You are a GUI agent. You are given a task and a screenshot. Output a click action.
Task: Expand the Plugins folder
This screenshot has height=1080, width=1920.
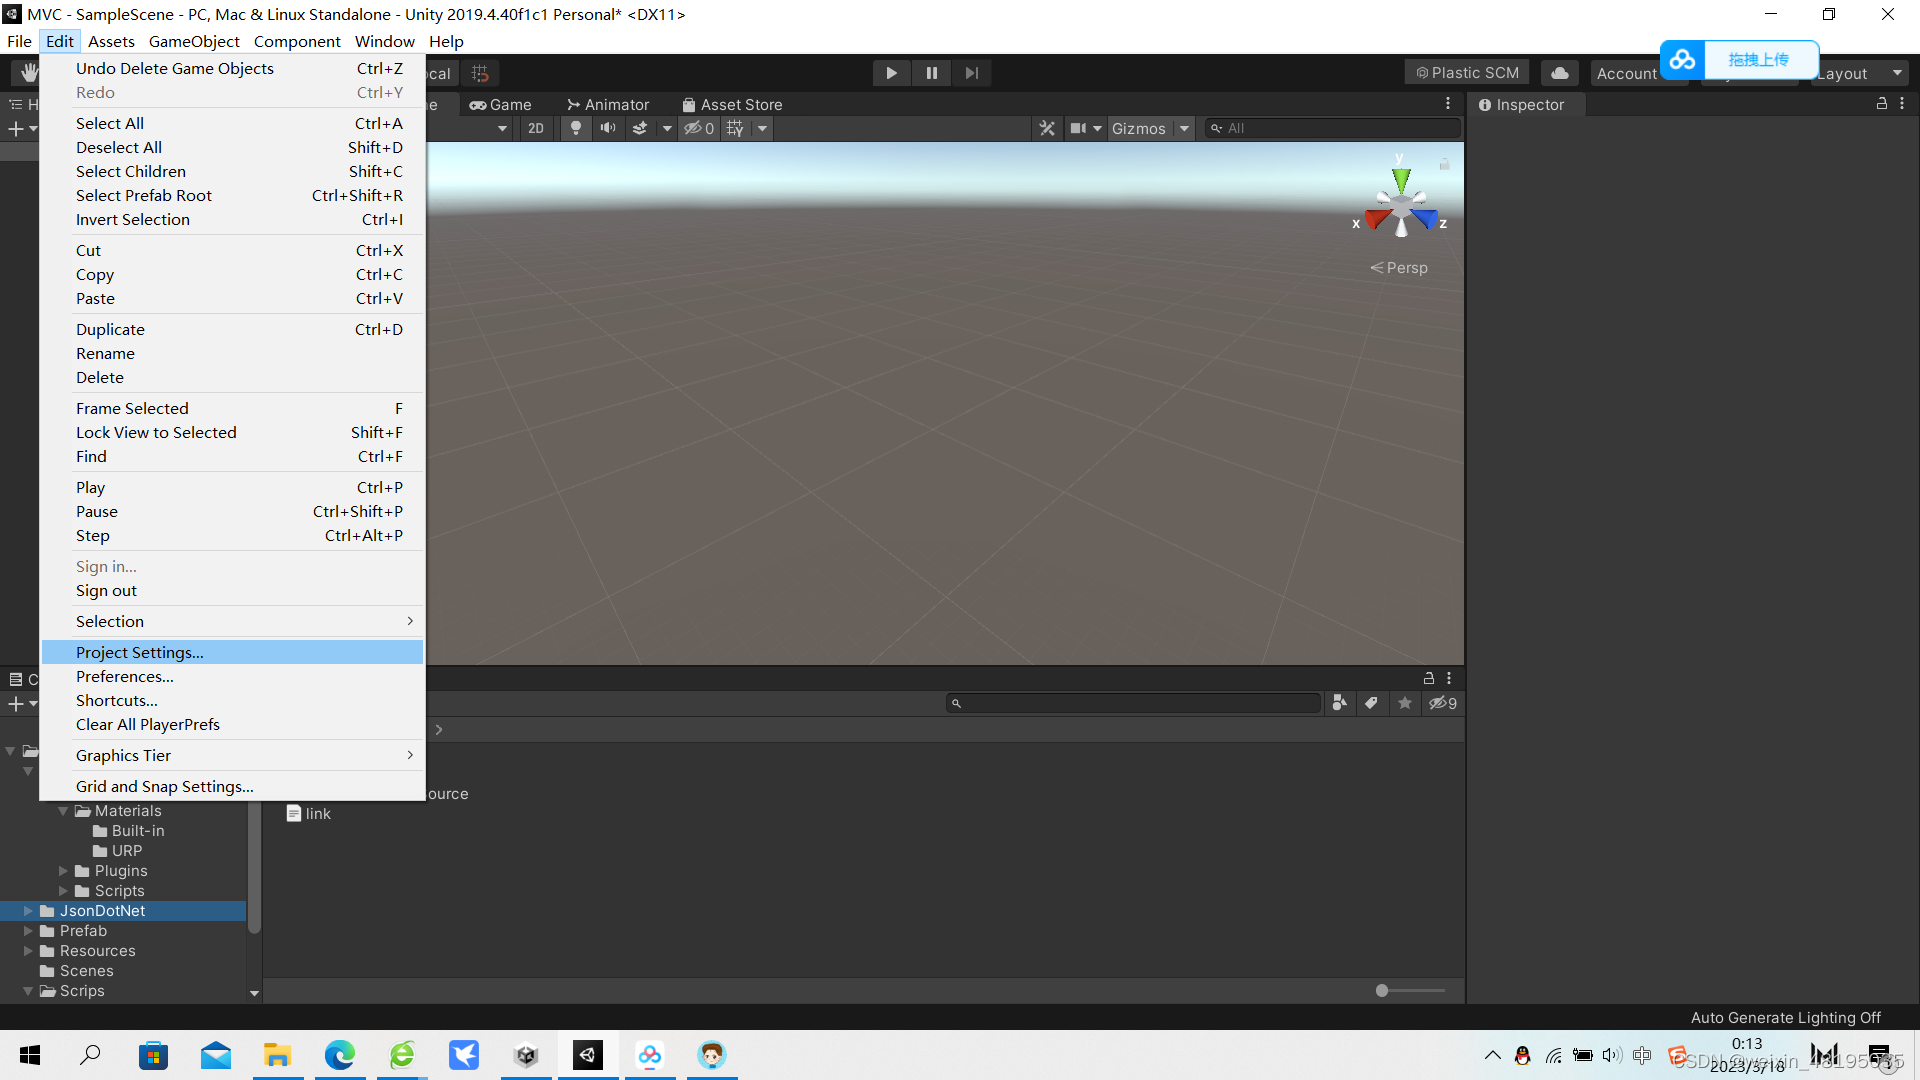(x=64, y=871)
